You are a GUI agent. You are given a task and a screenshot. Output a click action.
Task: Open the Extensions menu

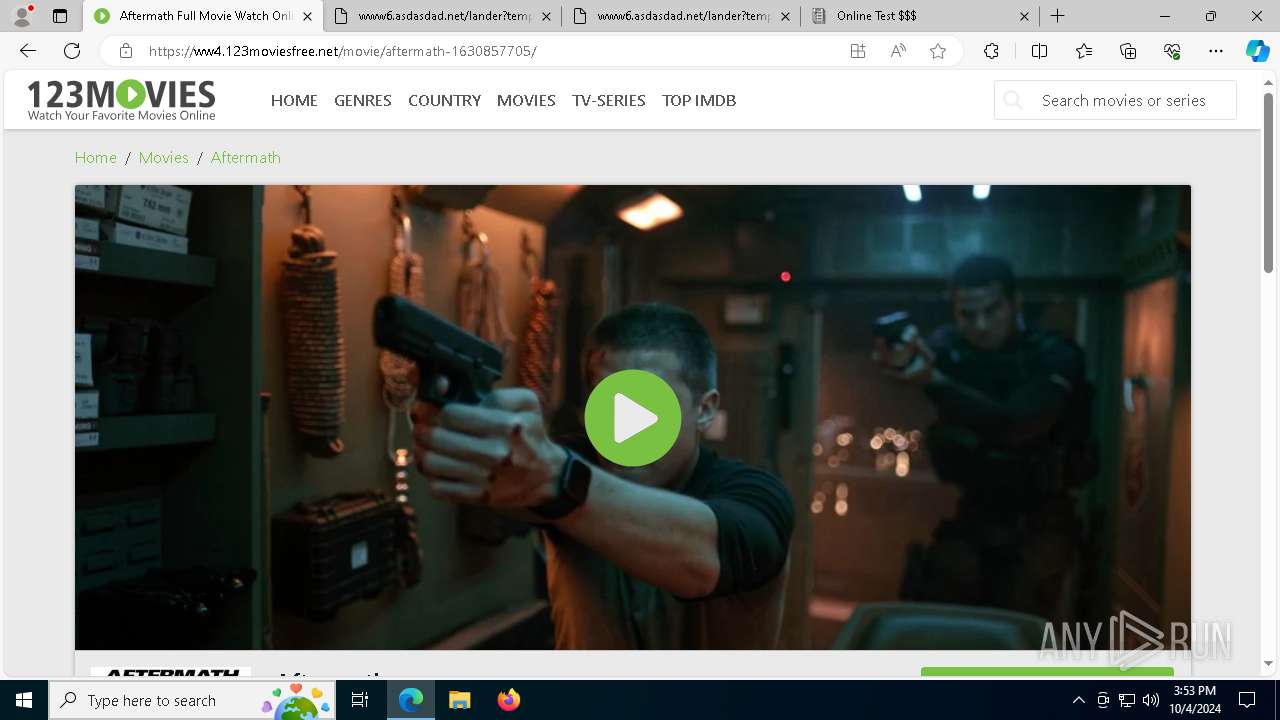tap(991, 51)
